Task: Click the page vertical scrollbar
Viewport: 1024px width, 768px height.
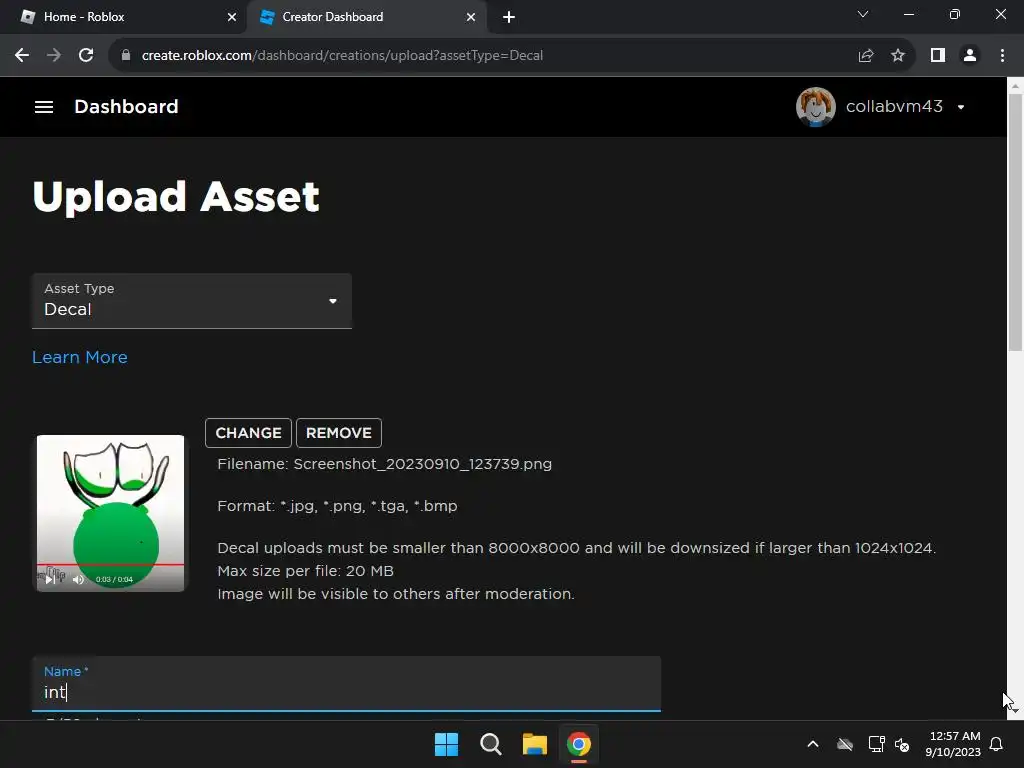Action: pyautogui.click(x=1015, y=223)
